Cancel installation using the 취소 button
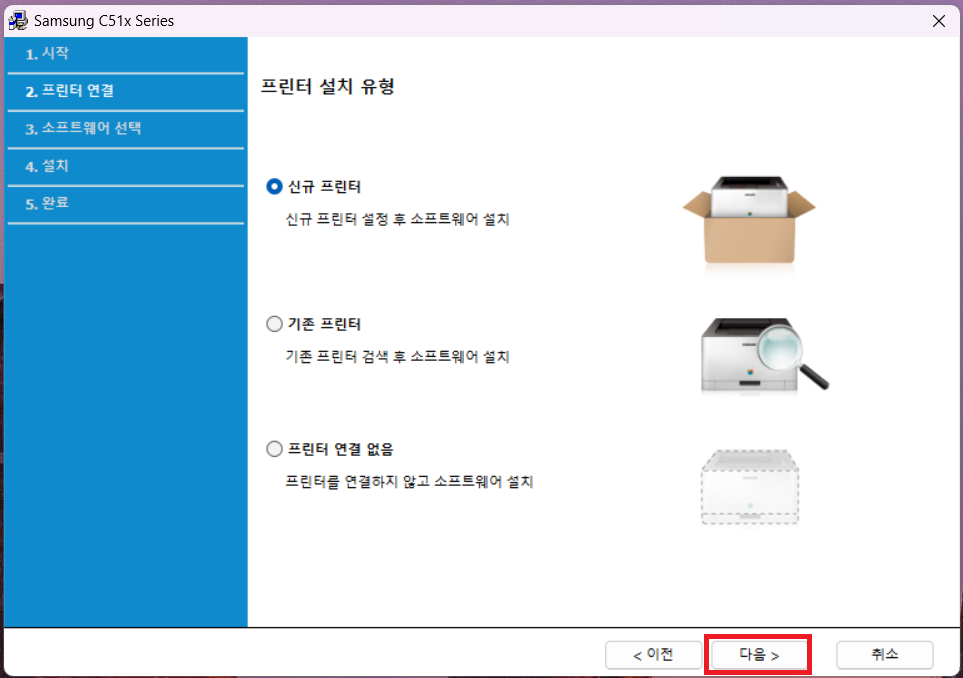 tap(885, 654)
